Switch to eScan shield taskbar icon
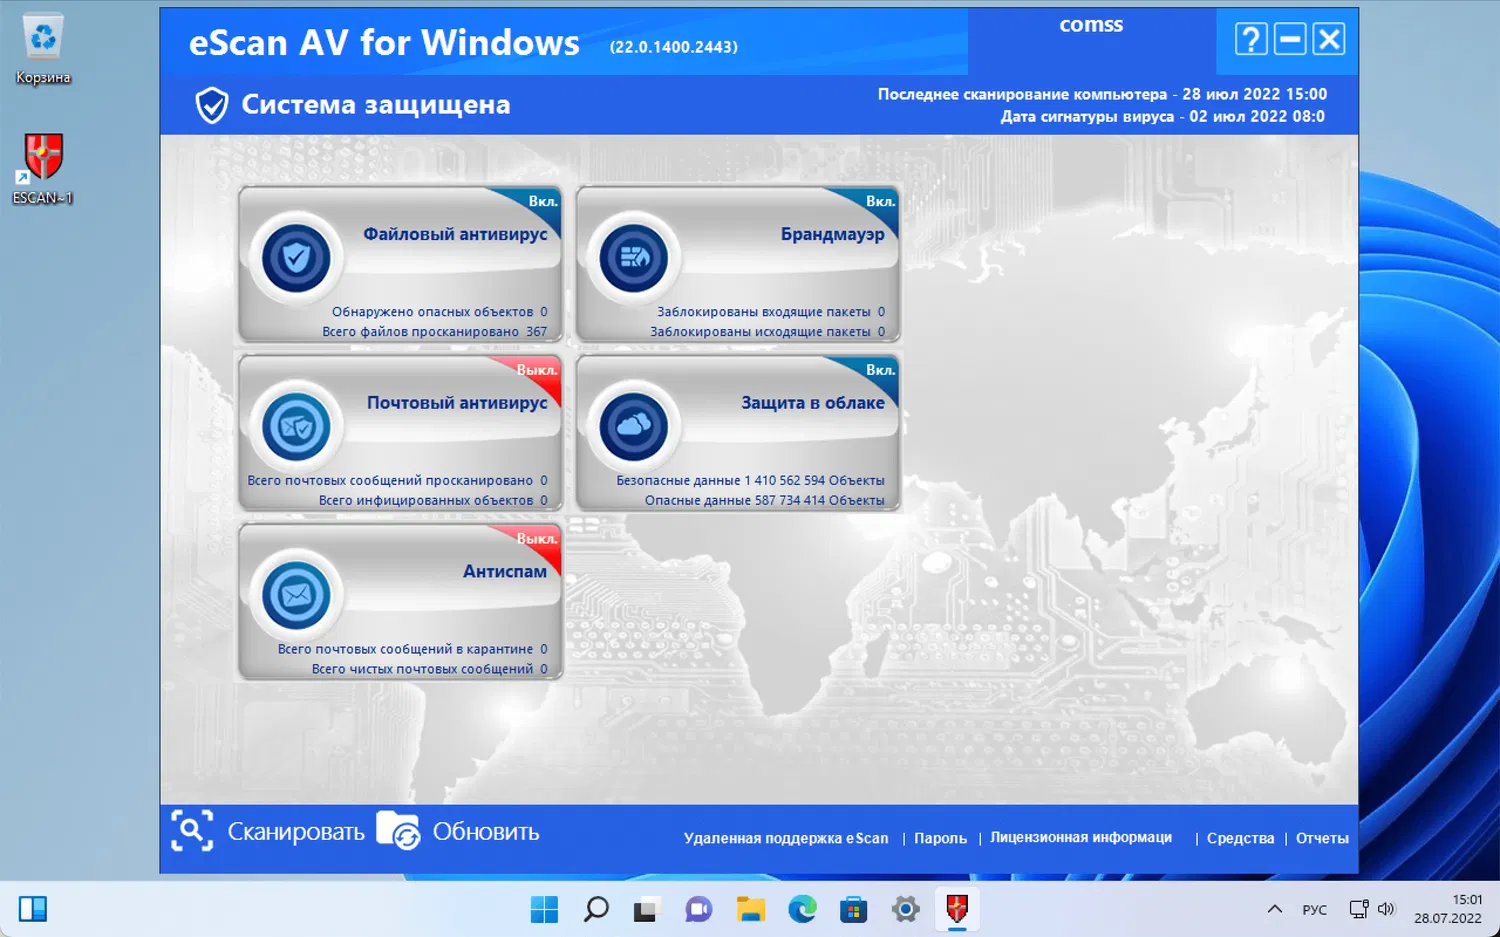 click(957, 909)
